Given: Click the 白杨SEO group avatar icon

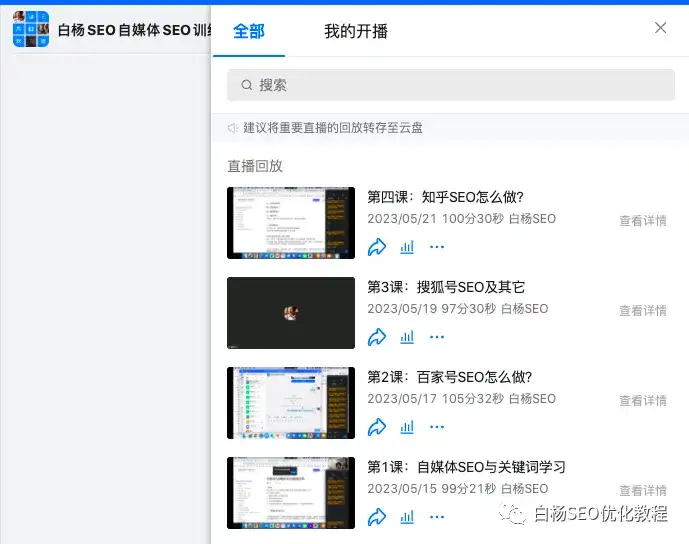Looking at the screenshot, I should click(x=31, y=29).
